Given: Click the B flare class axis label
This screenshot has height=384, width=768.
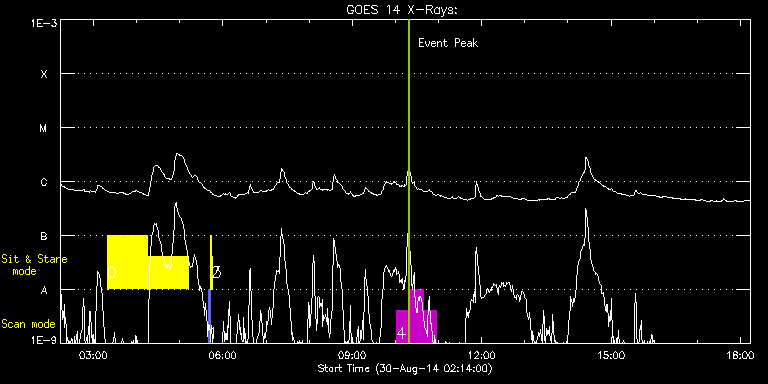Looking at the screenshot, I should point(44,236).
